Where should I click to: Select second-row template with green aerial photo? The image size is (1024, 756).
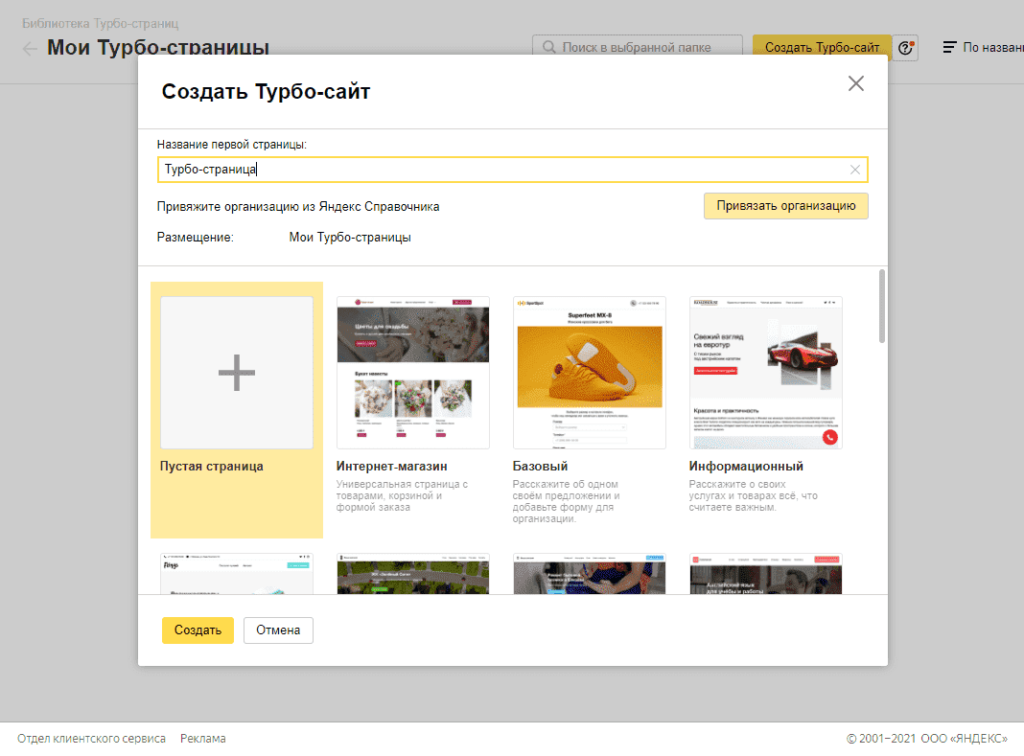(413, 574)
